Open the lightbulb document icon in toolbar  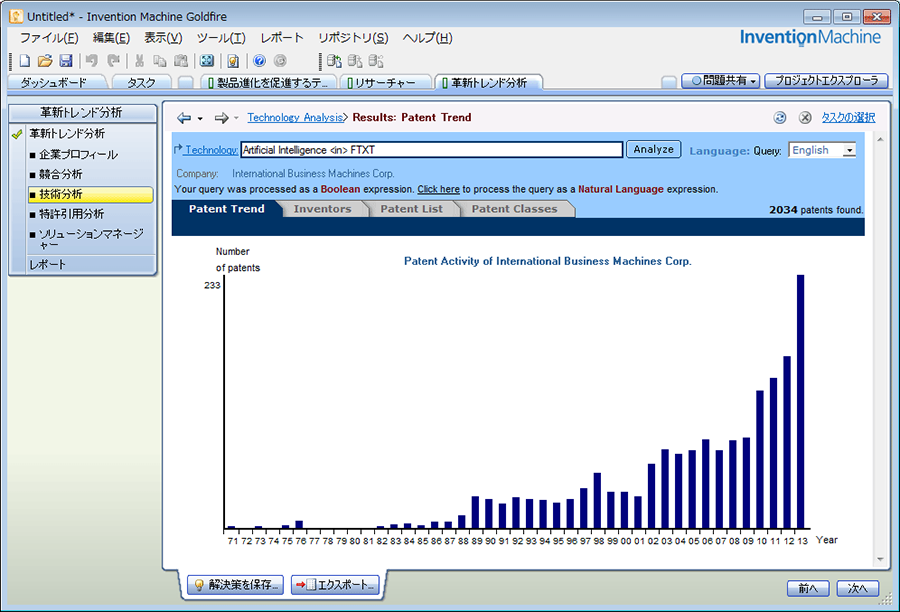pyautogui.click(x=233, y=61)
